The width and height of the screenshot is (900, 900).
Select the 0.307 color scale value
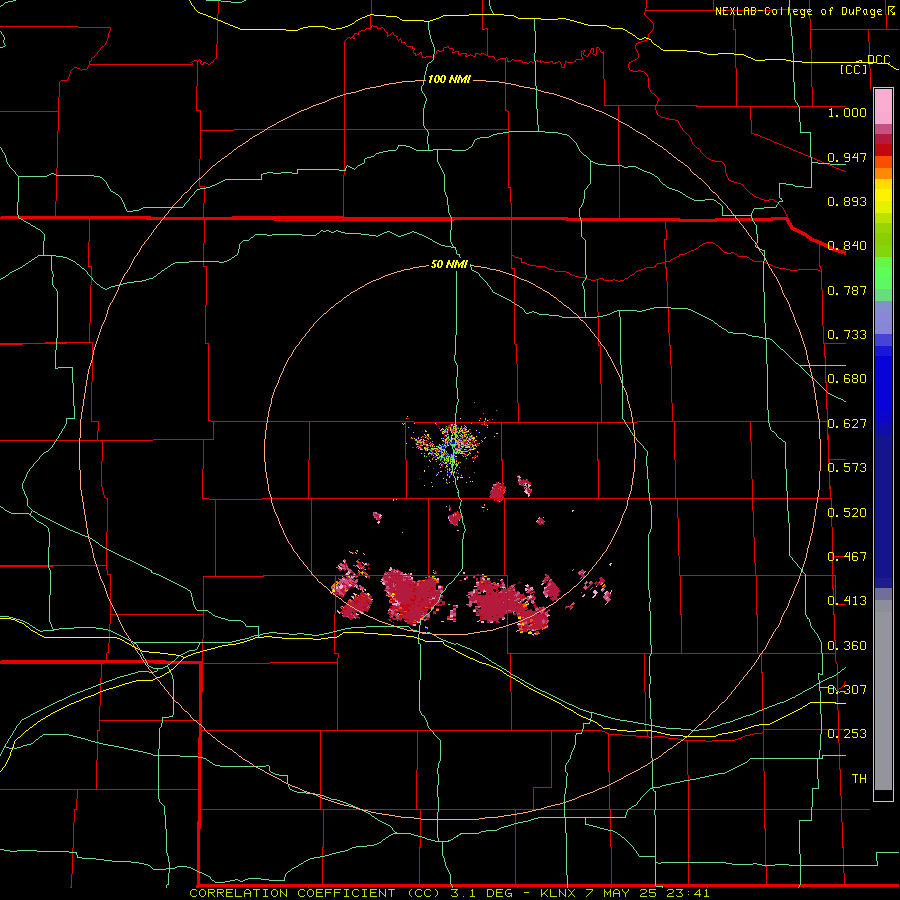(x=847, y=690)
